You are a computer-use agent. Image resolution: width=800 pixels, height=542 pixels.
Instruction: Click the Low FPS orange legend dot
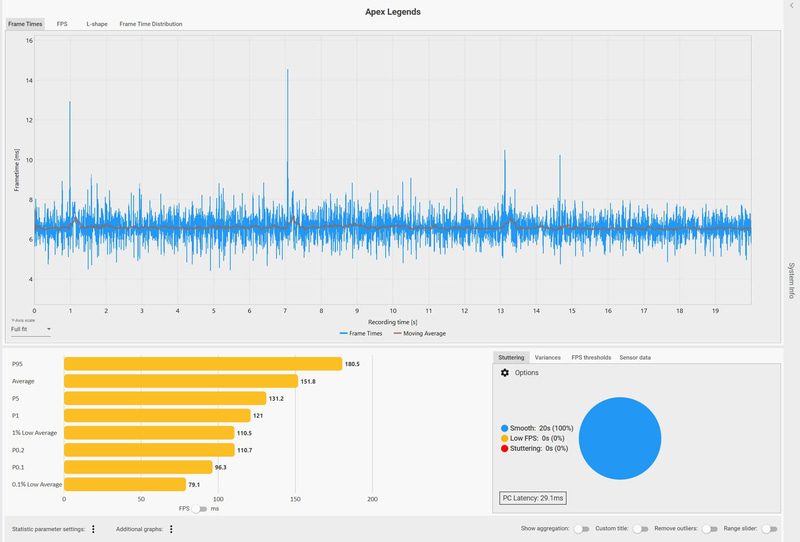click(x=505, y=438)
